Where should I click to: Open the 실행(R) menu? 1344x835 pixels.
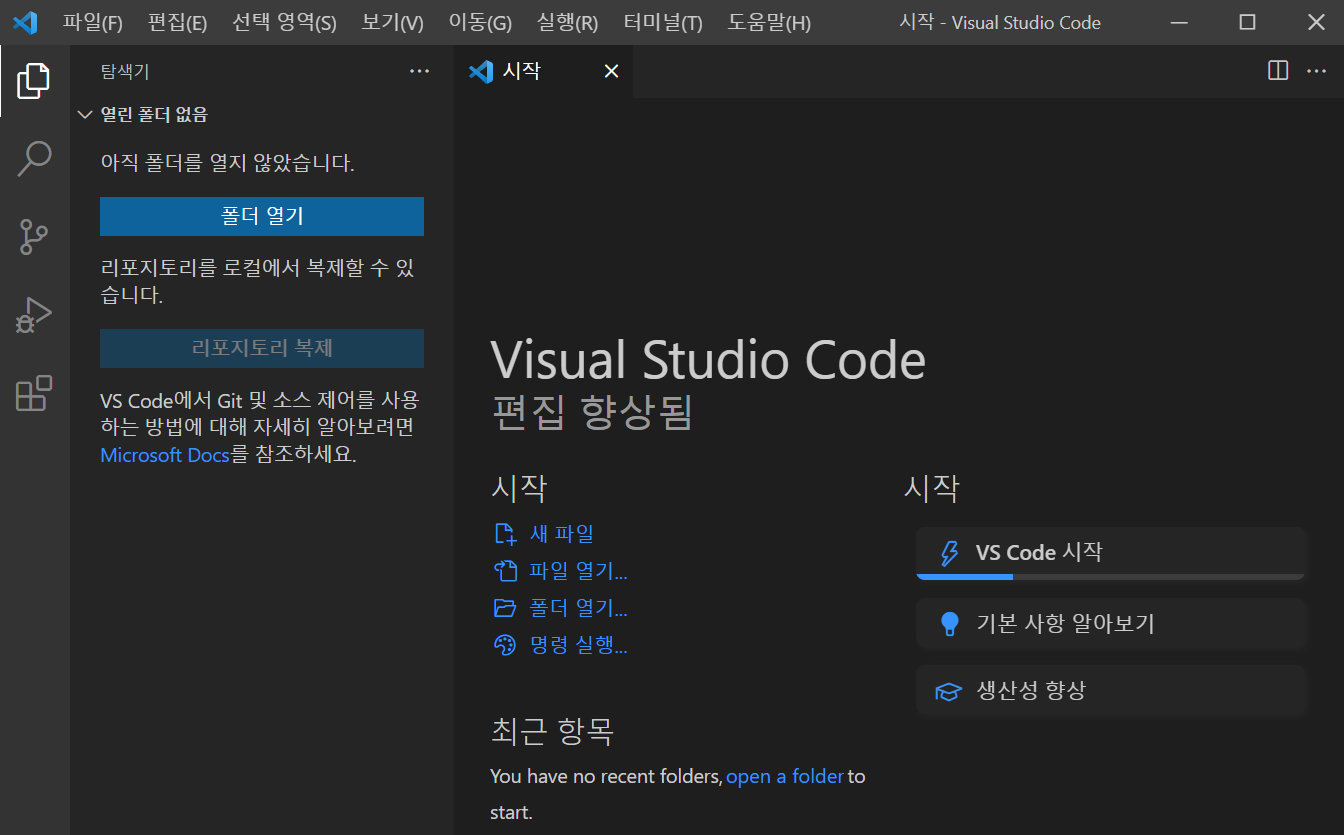click(x=567, y=22)
